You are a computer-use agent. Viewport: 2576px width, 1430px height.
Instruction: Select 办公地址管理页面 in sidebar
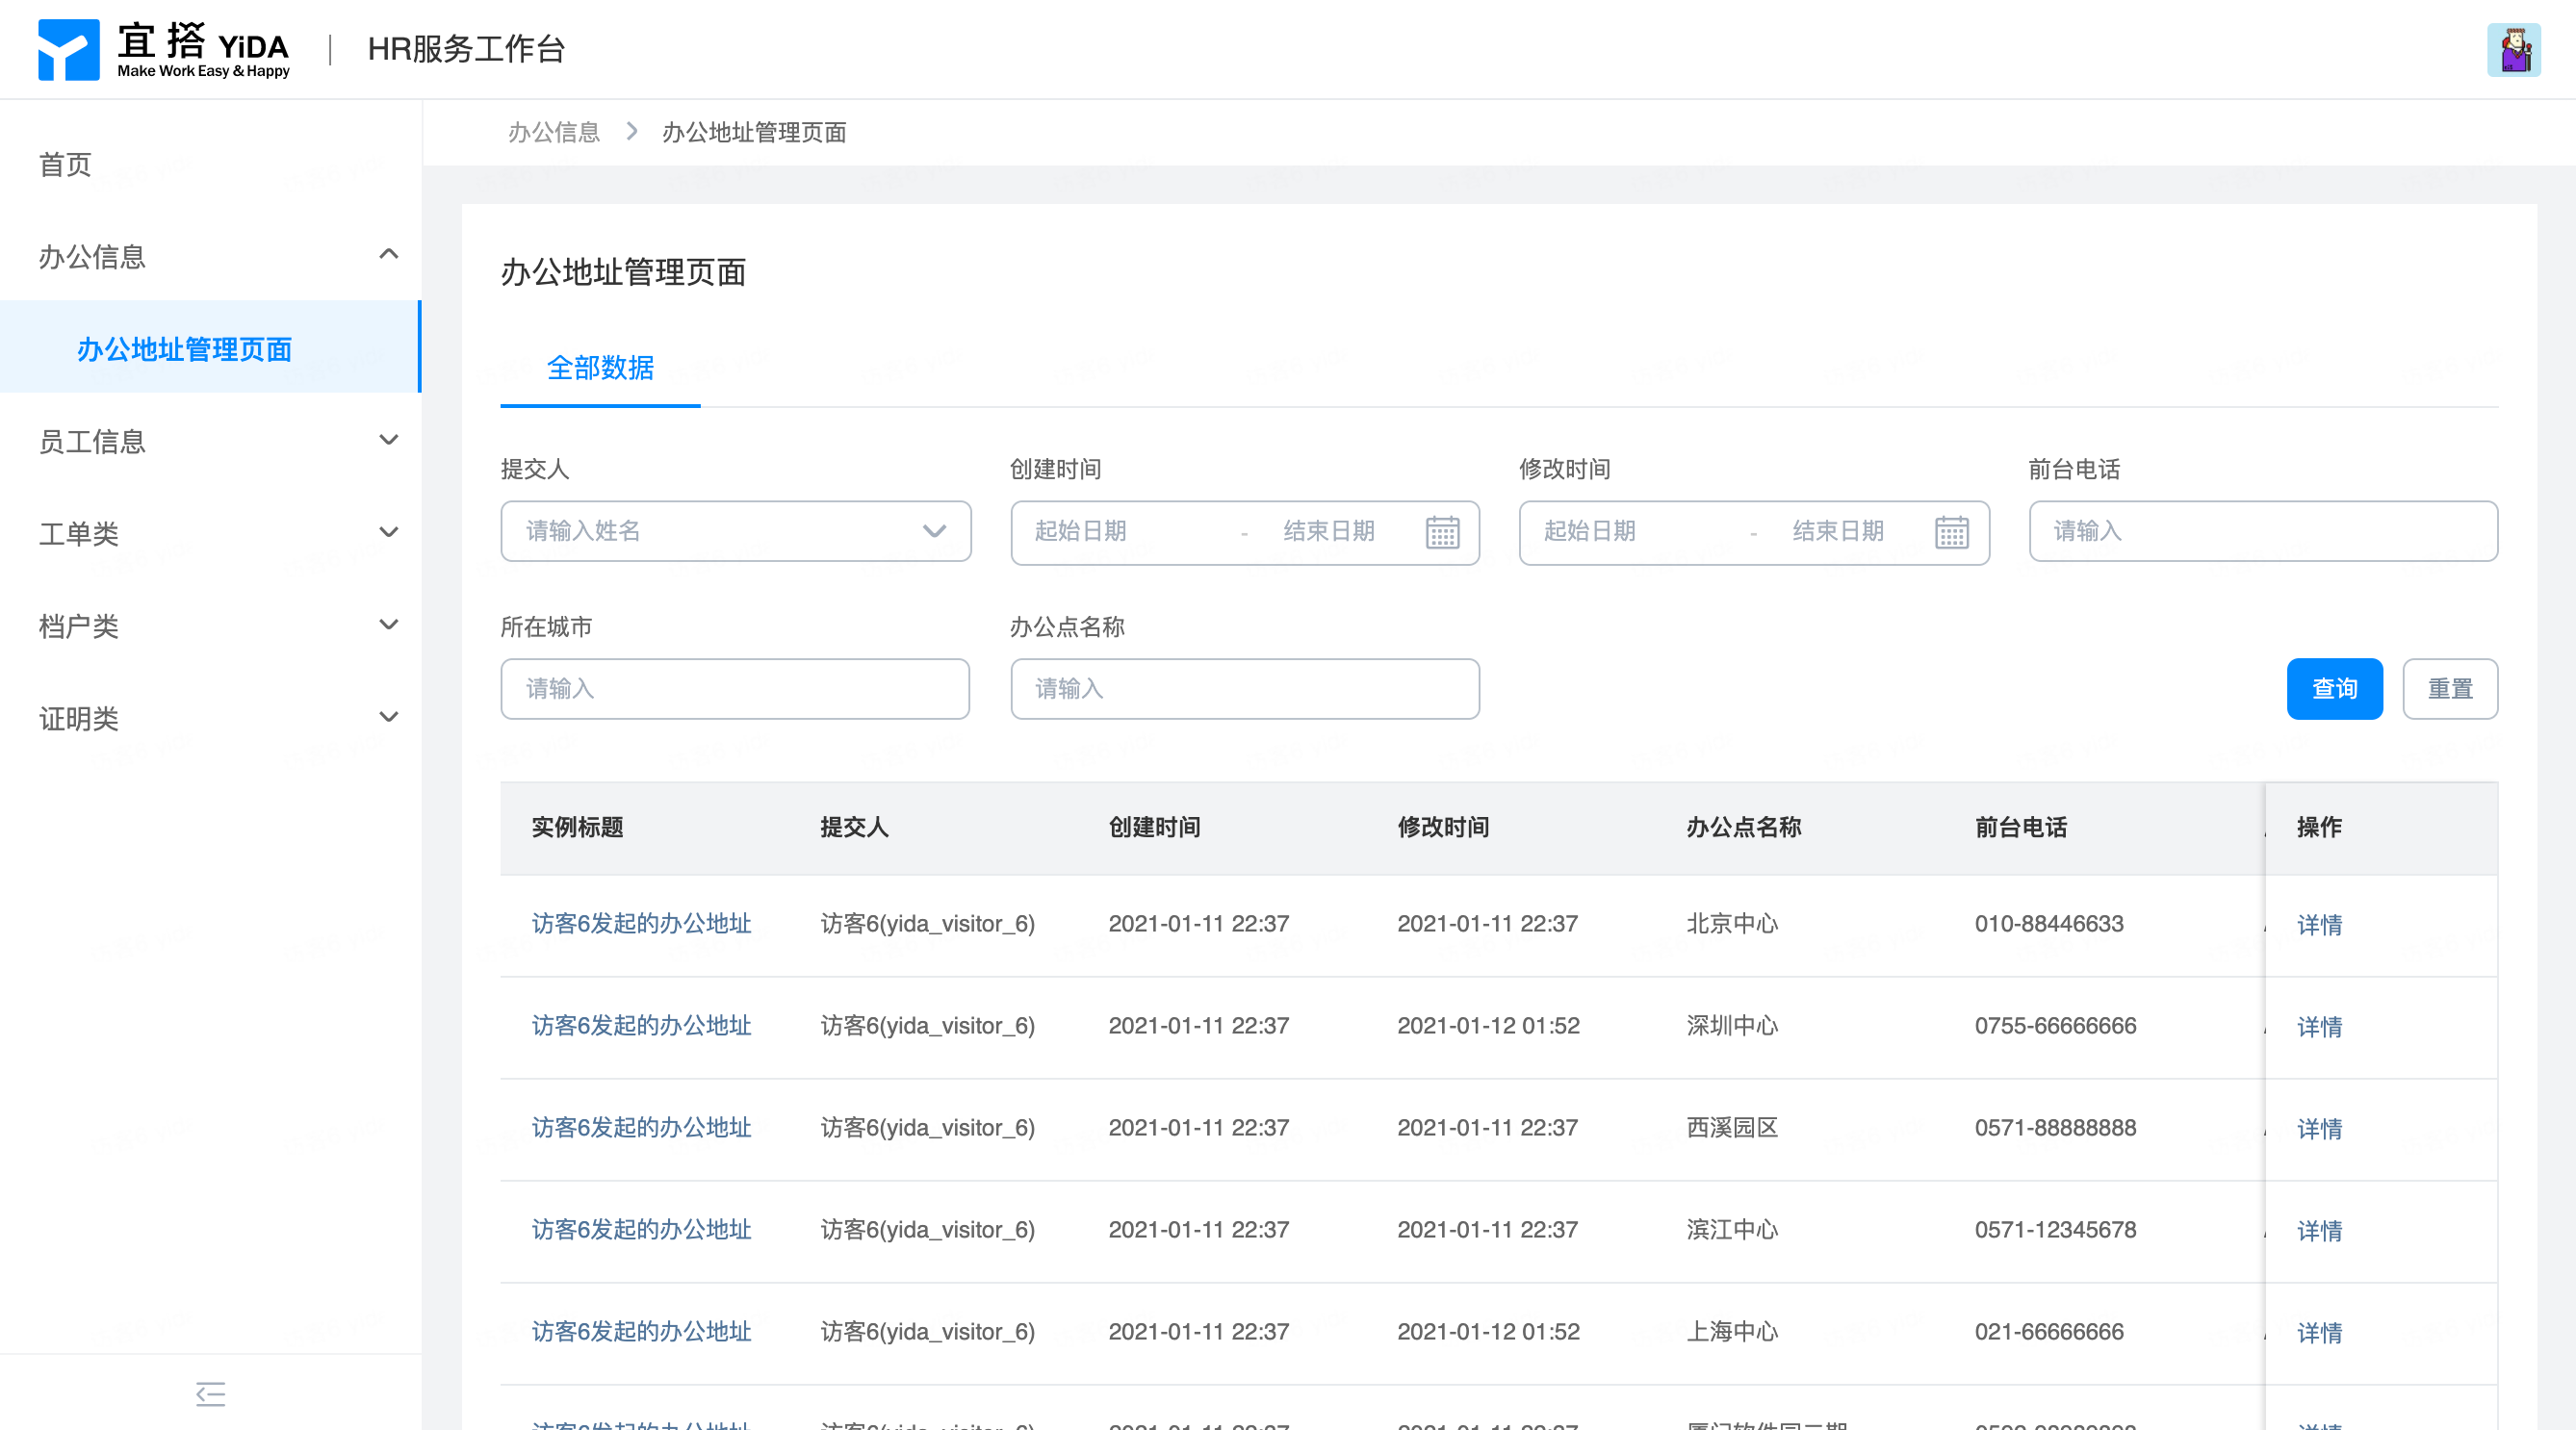pyautogui.click(x=184, y=349)
